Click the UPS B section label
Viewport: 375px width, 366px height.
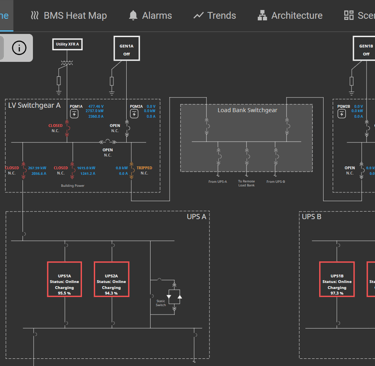coord(311,217)
